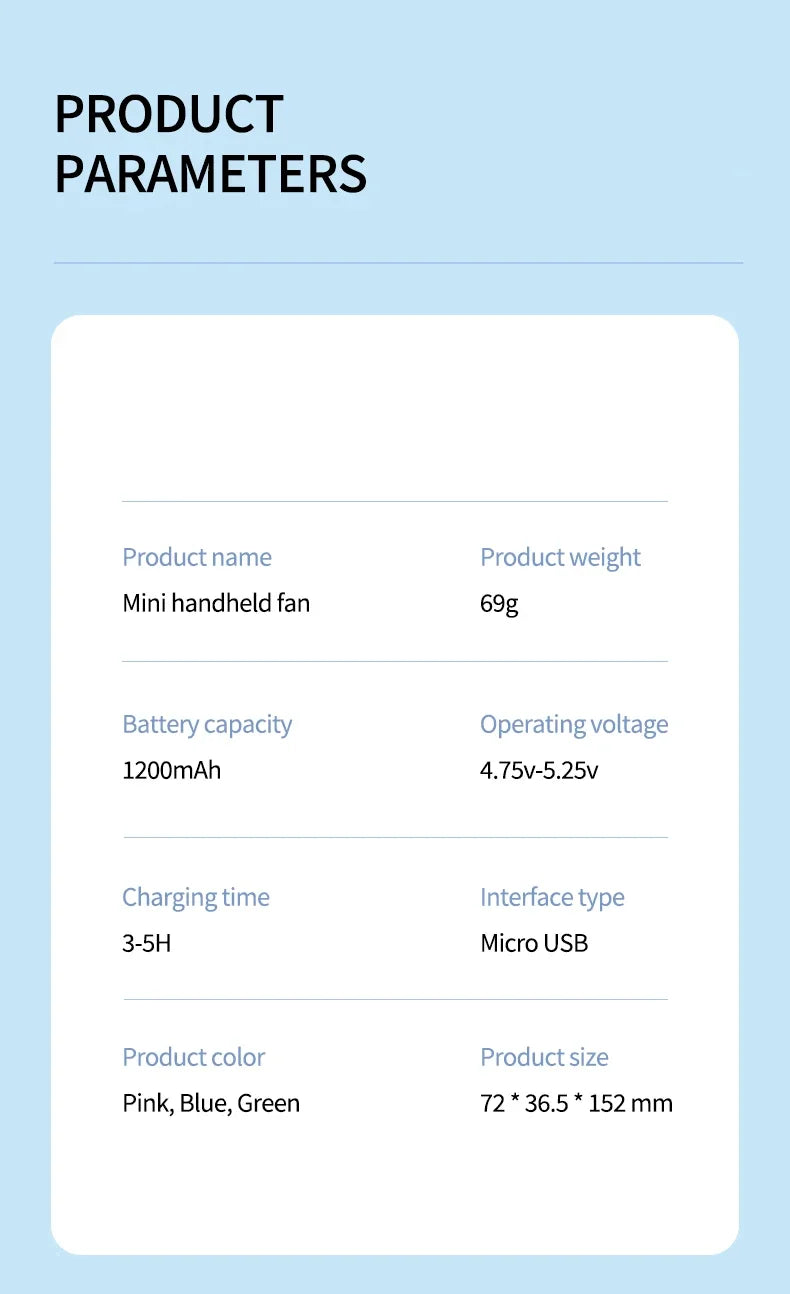Click the Operating voltage label
The height and width of the screenshot is (1294, 790).
point(574,724)
